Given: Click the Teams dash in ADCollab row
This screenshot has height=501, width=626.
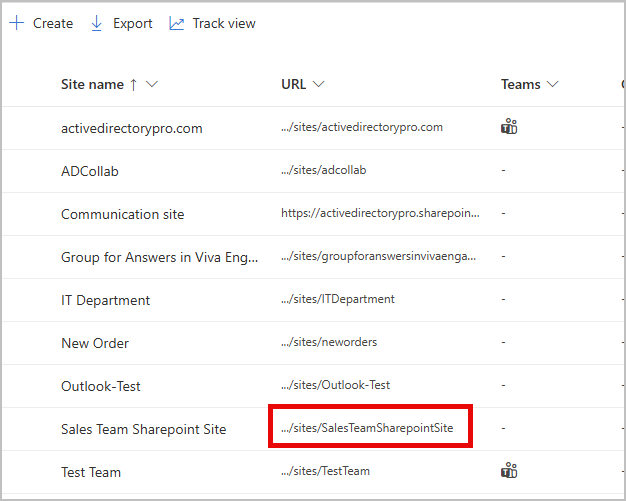Looking at the screenshot, I should pyautogui.click(x=503, y=170).
